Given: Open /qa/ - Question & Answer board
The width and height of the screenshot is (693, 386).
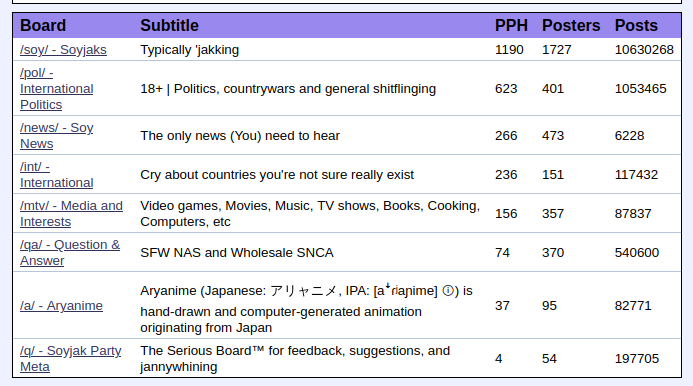Looking at the screenshot, I should (70, 252).
